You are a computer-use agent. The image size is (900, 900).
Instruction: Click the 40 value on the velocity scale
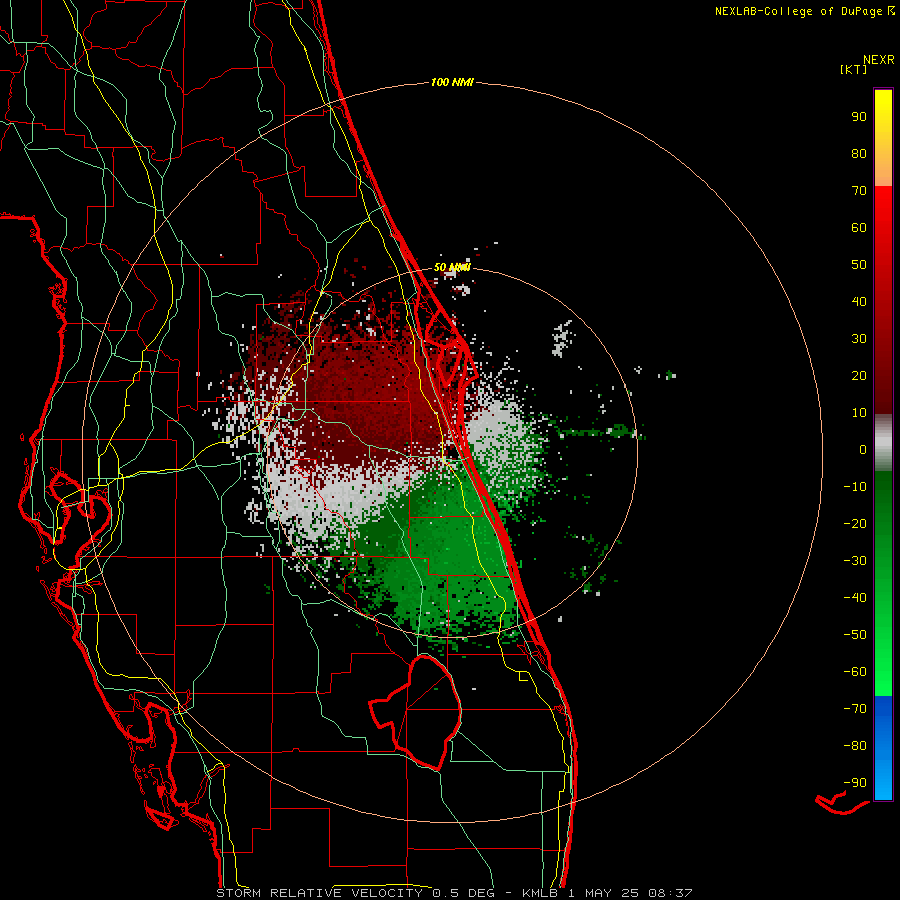859,301
